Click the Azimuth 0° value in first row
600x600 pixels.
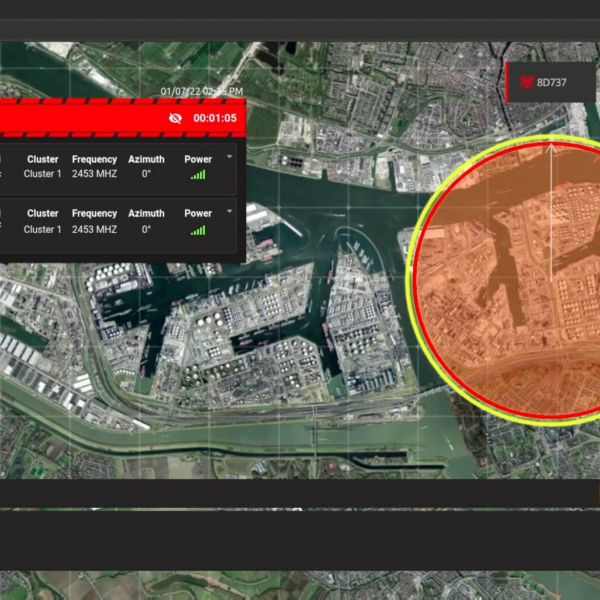tap(146, 175)
